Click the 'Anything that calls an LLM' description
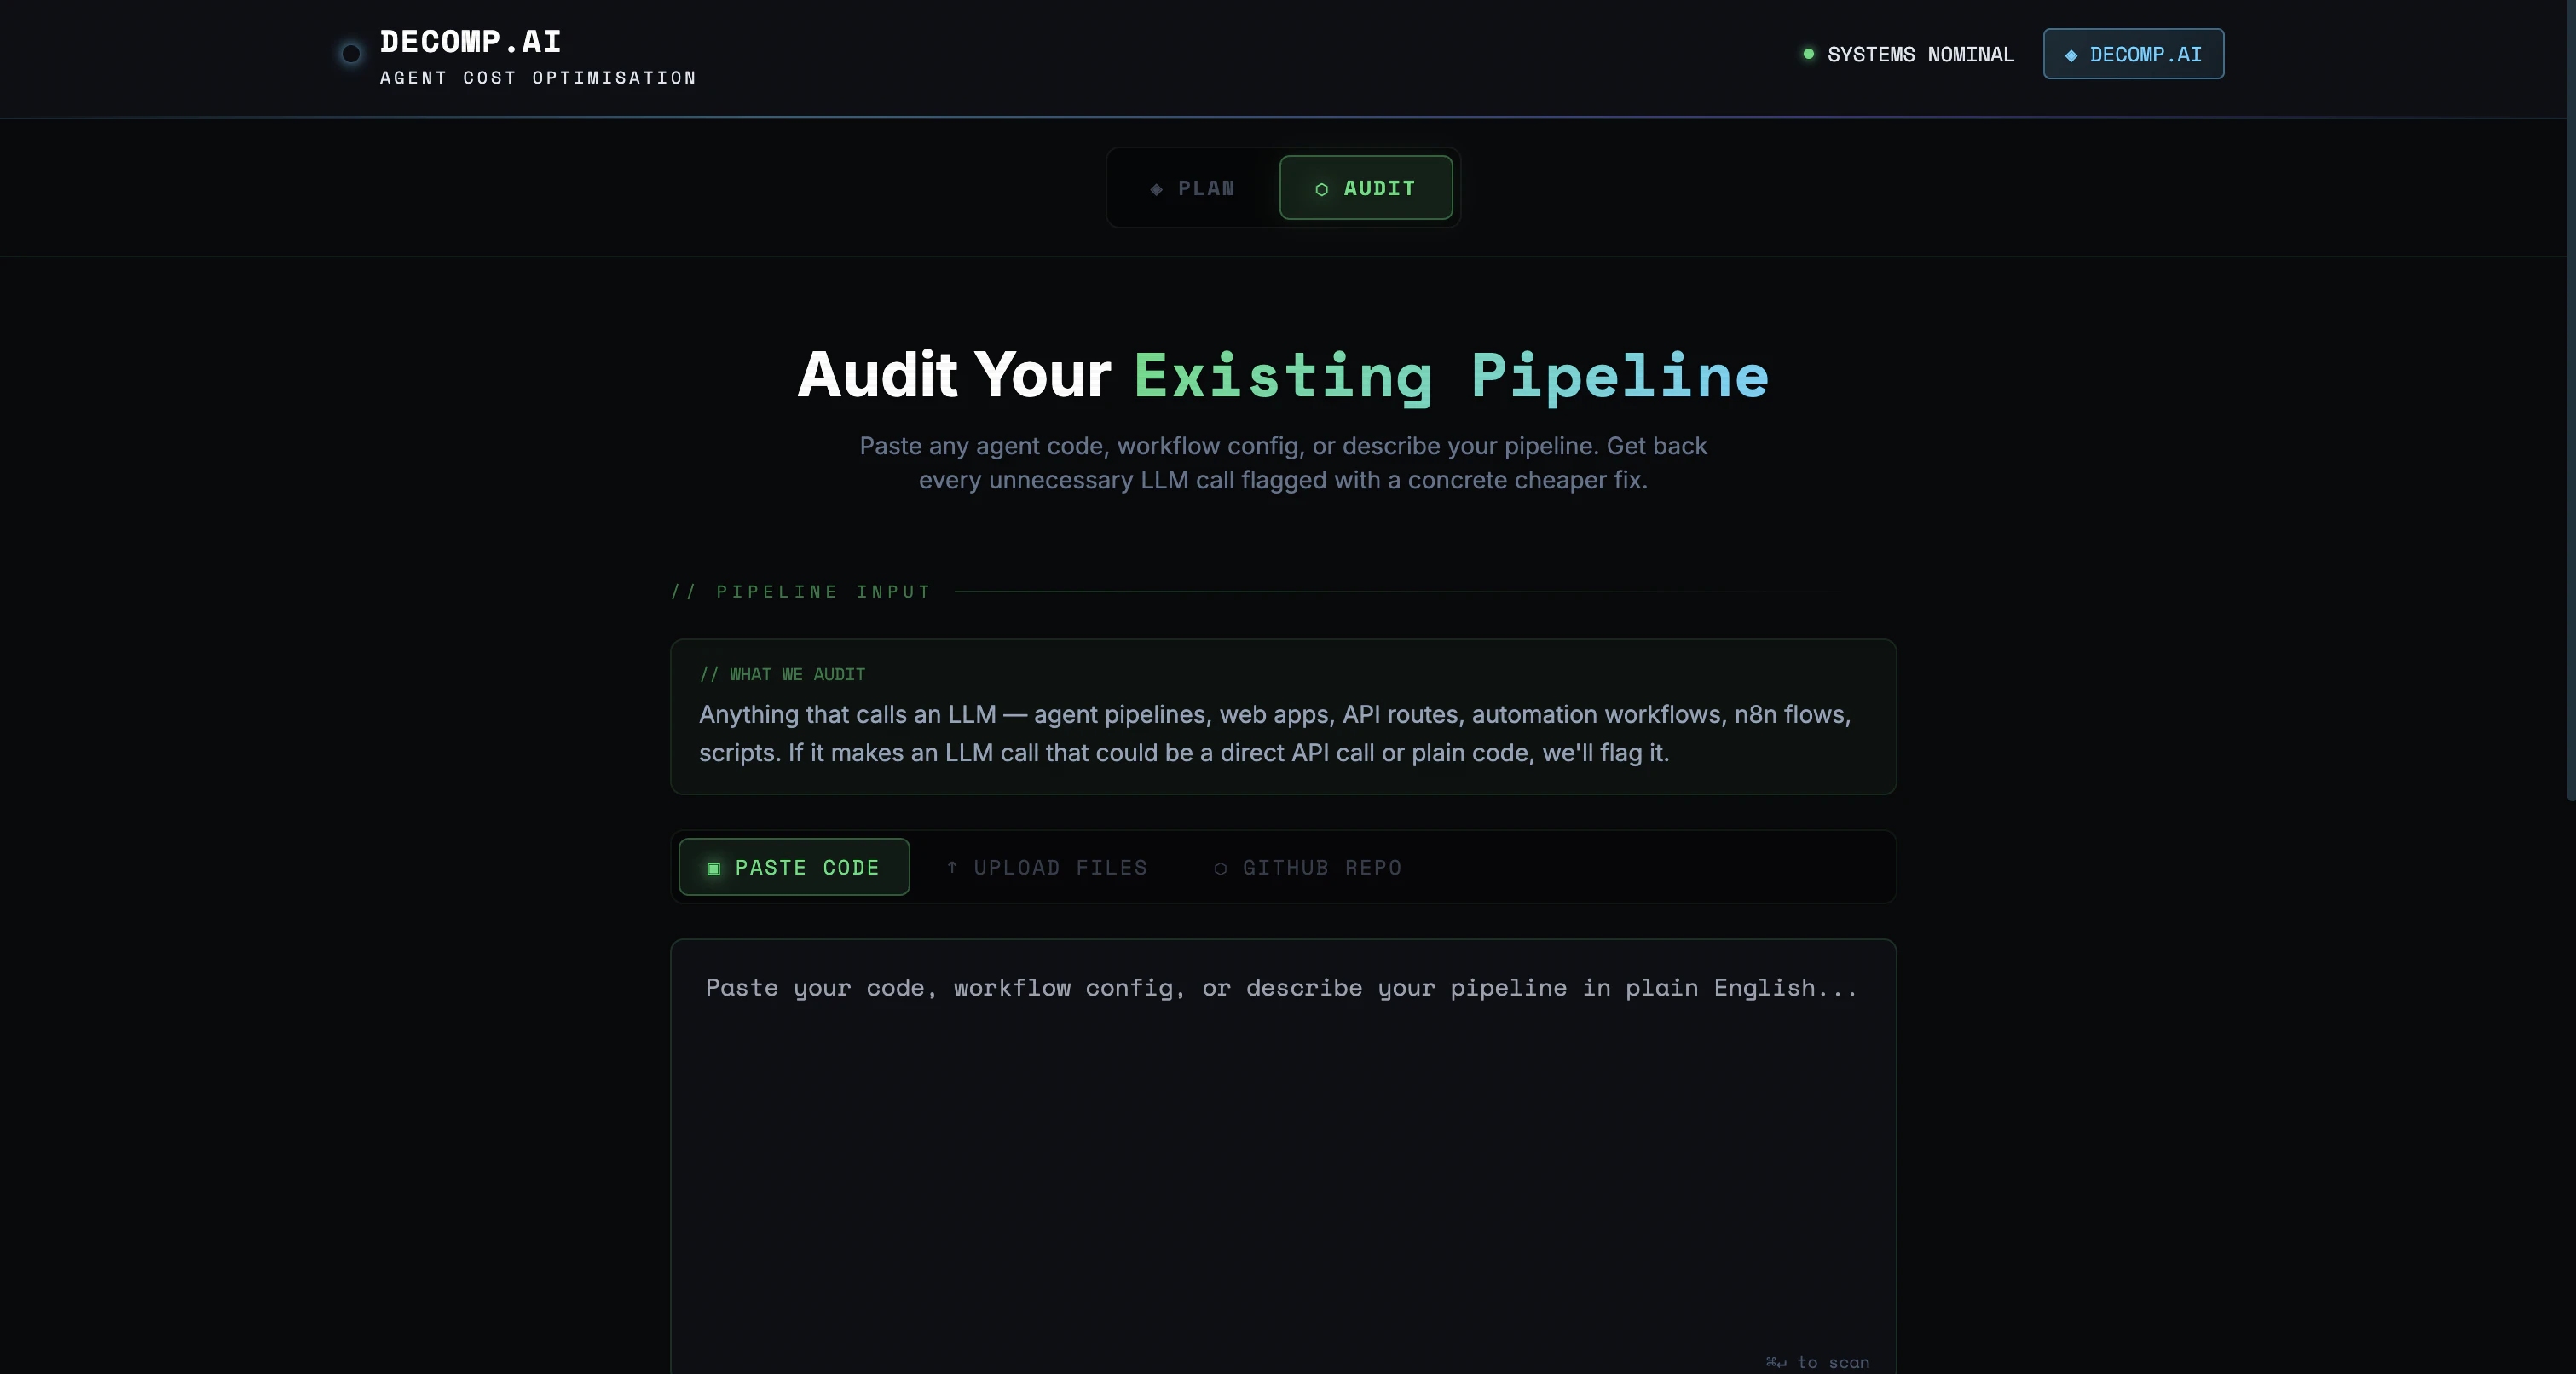 point(1275,733)
